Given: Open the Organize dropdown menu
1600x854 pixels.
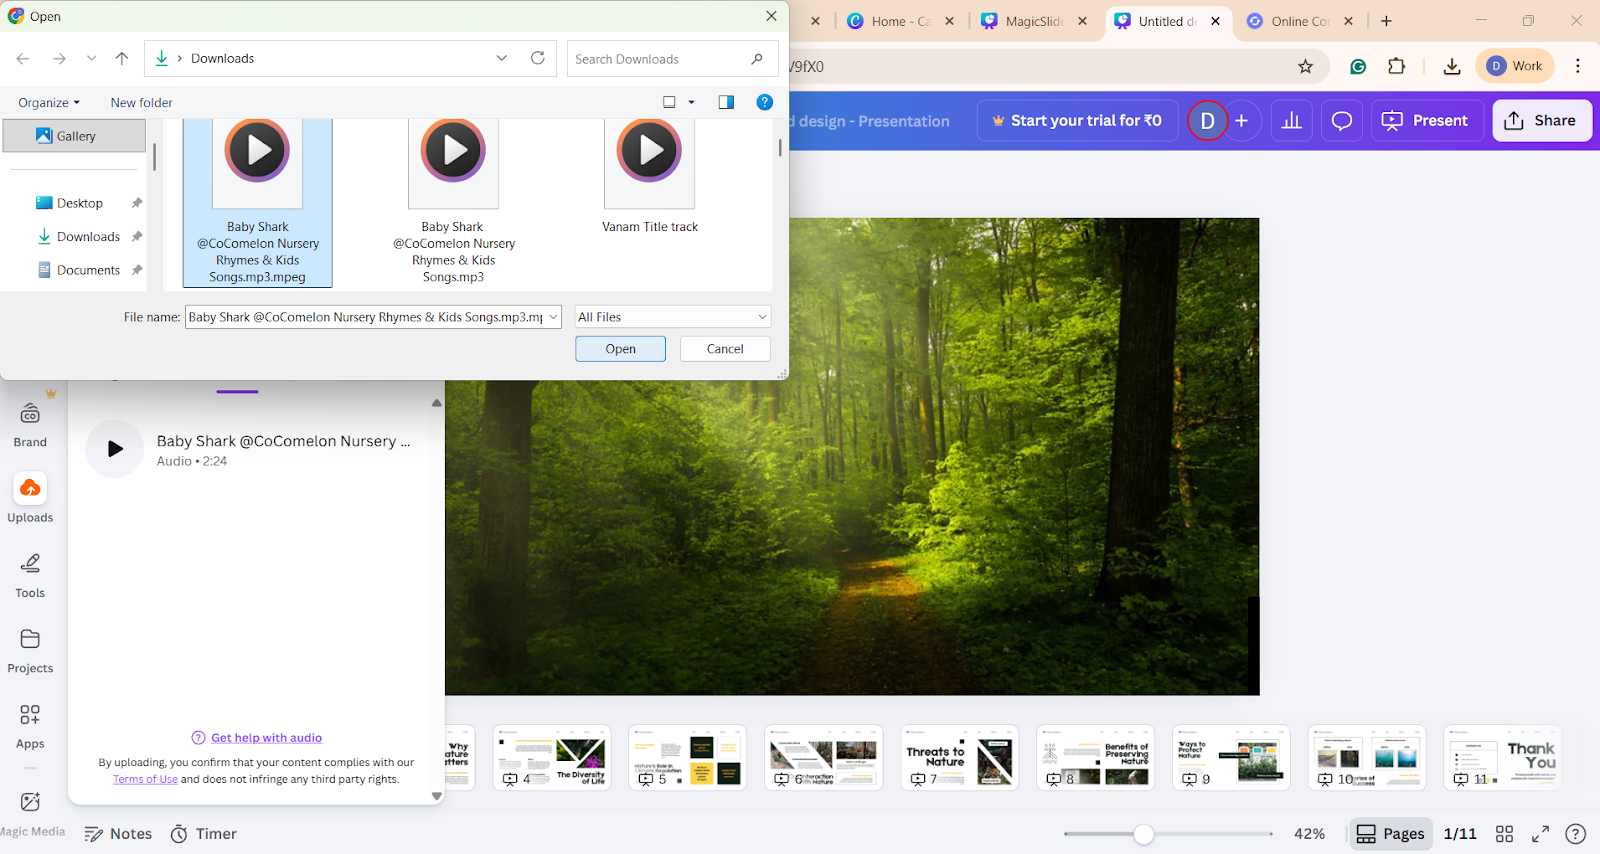Looking at the screenshot, I should coord(49,103).
